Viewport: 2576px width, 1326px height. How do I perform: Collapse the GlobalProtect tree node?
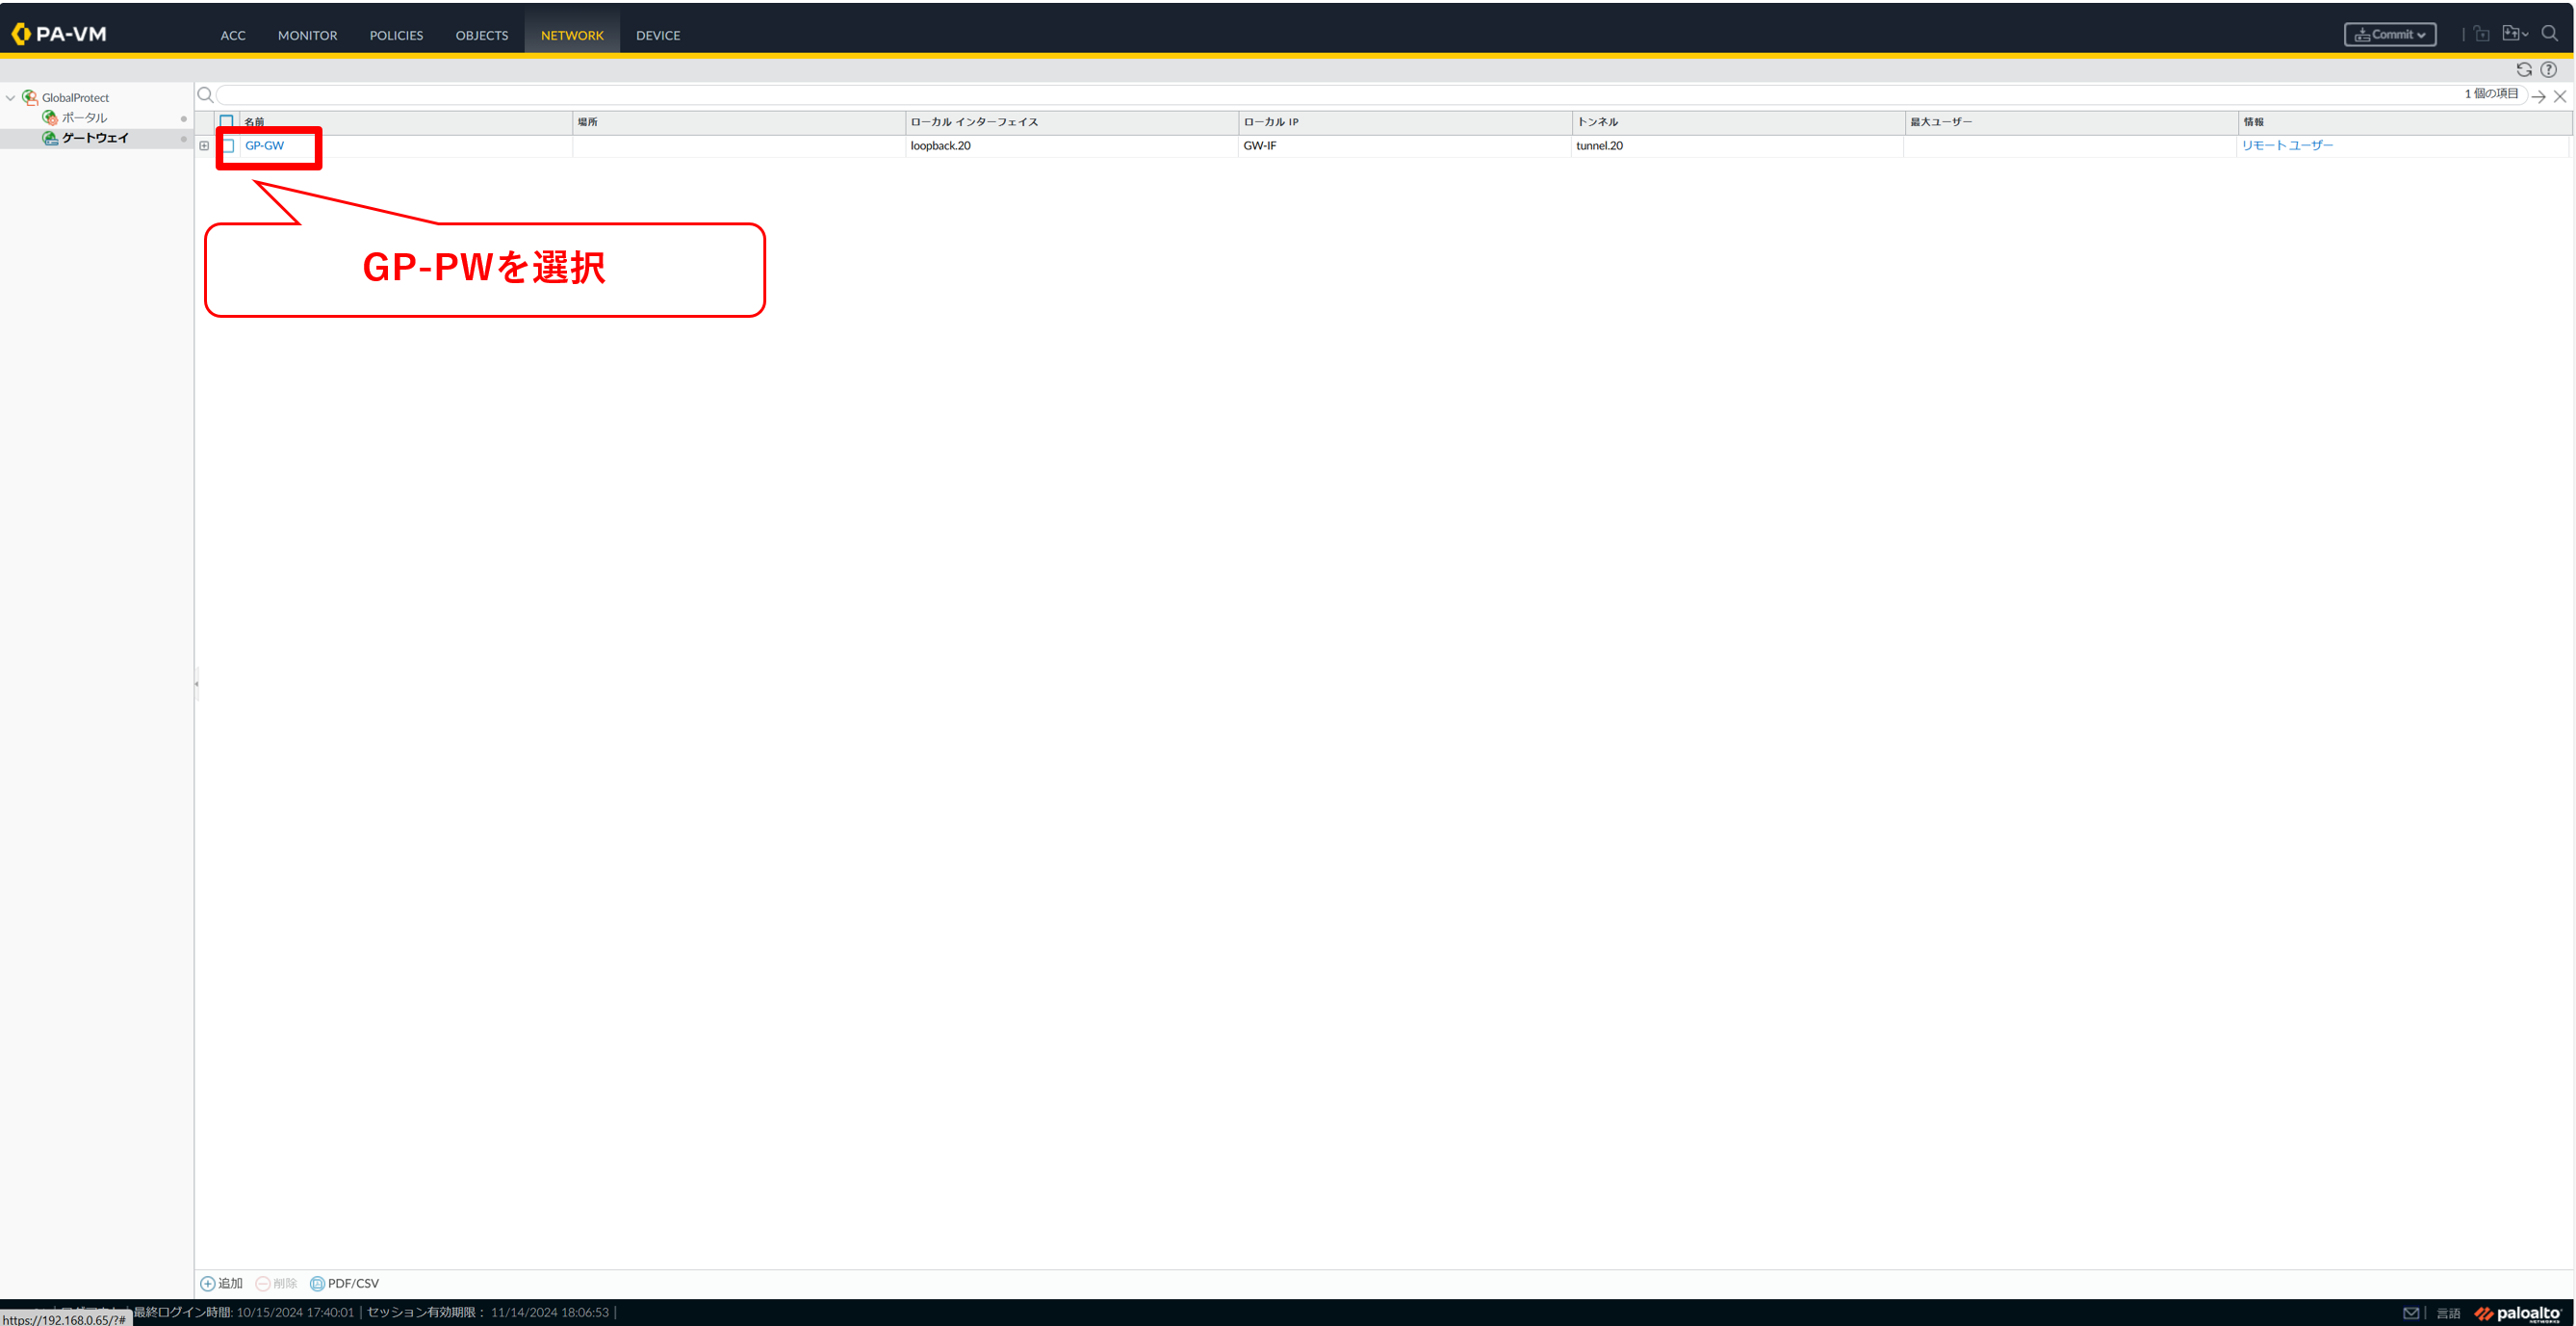[x=10, y=98]
